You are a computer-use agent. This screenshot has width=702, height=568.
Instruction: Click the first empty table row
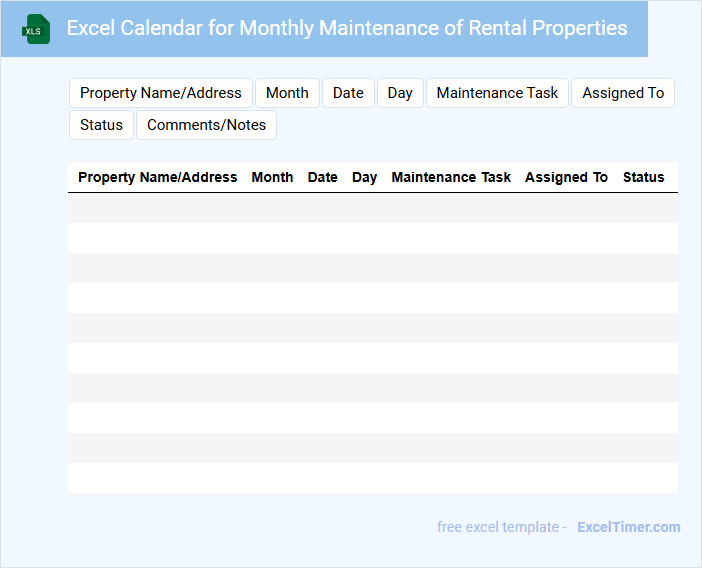[x=372, y=208]
